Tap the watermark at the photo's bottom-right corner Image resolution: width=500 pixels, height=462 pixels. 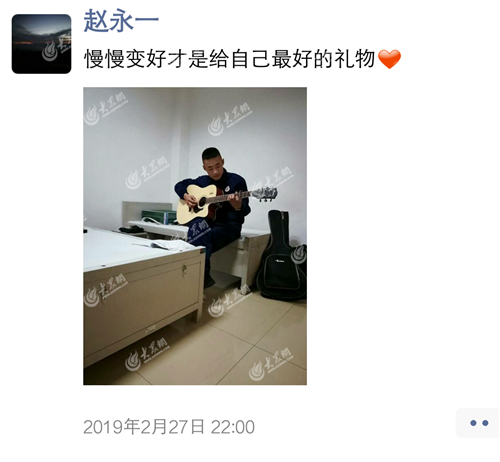pos(271,364)
